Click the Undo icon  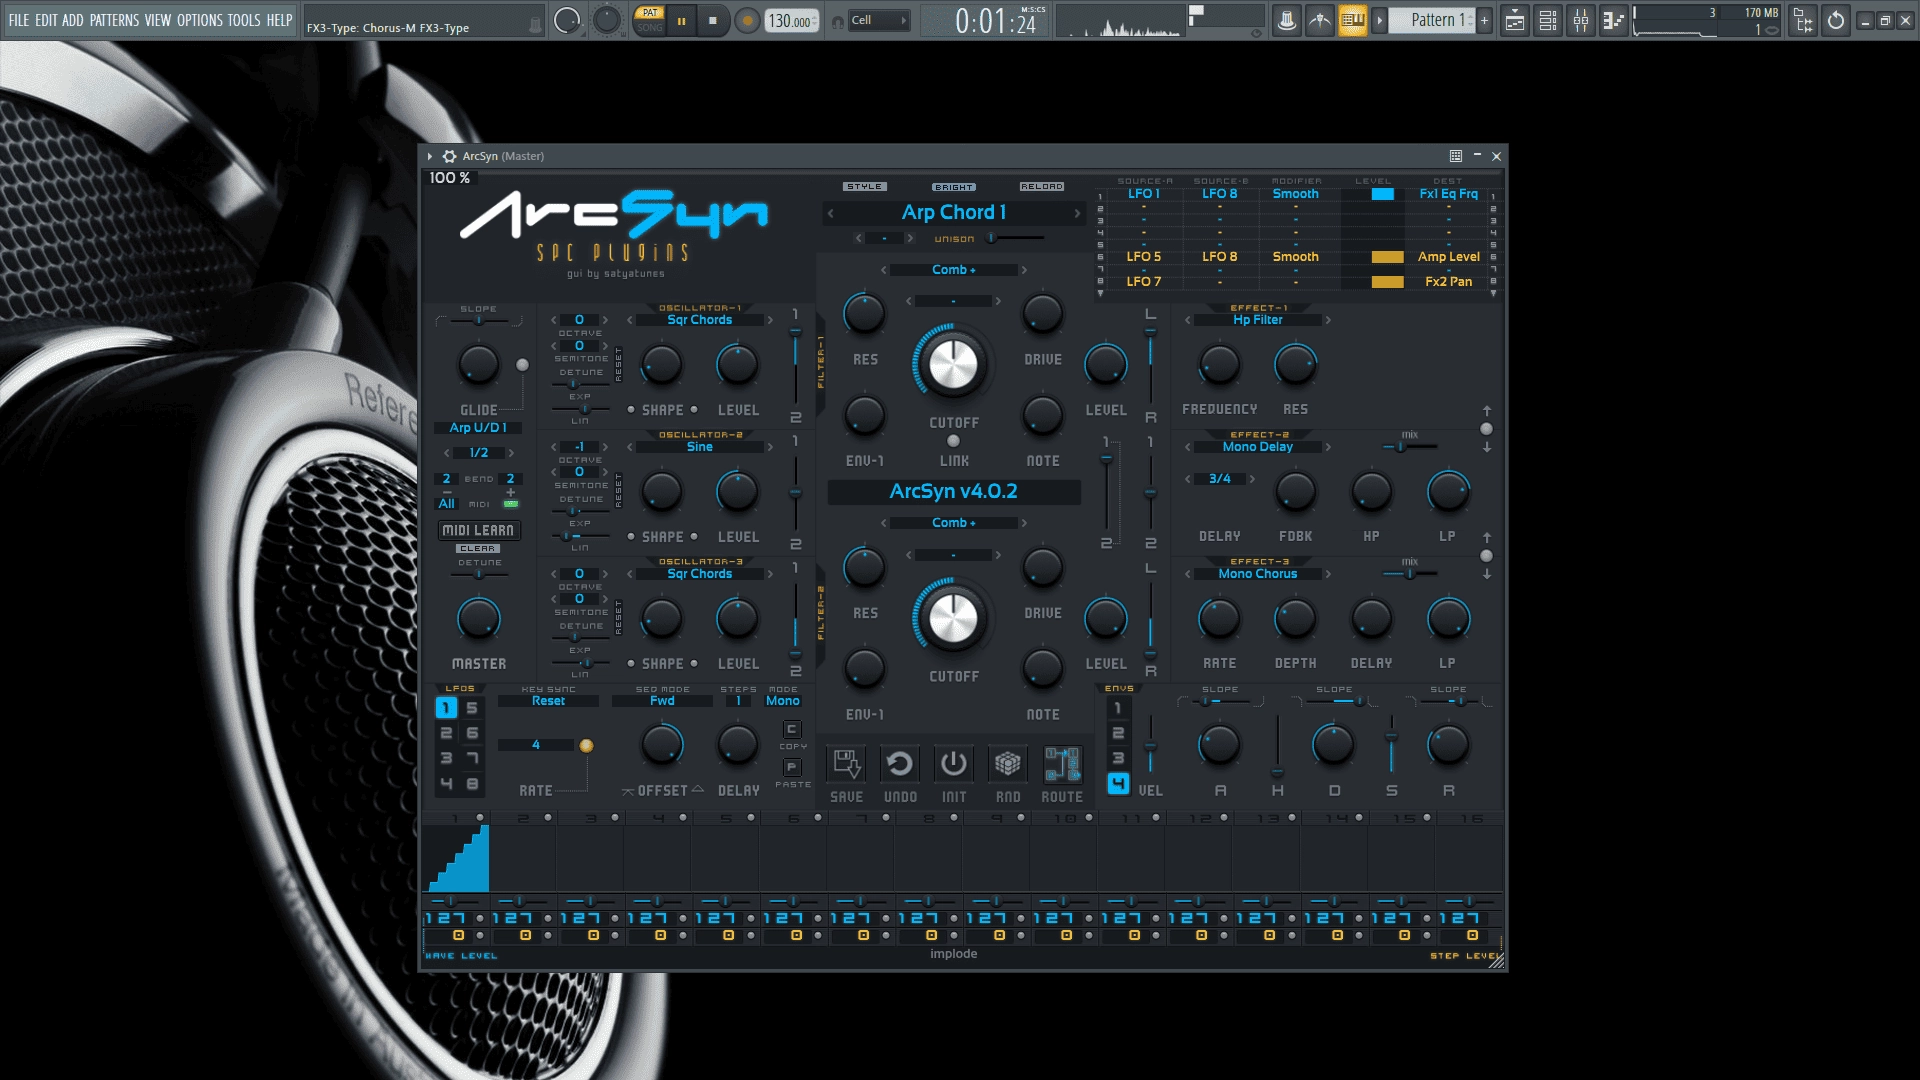pos(900,764)
